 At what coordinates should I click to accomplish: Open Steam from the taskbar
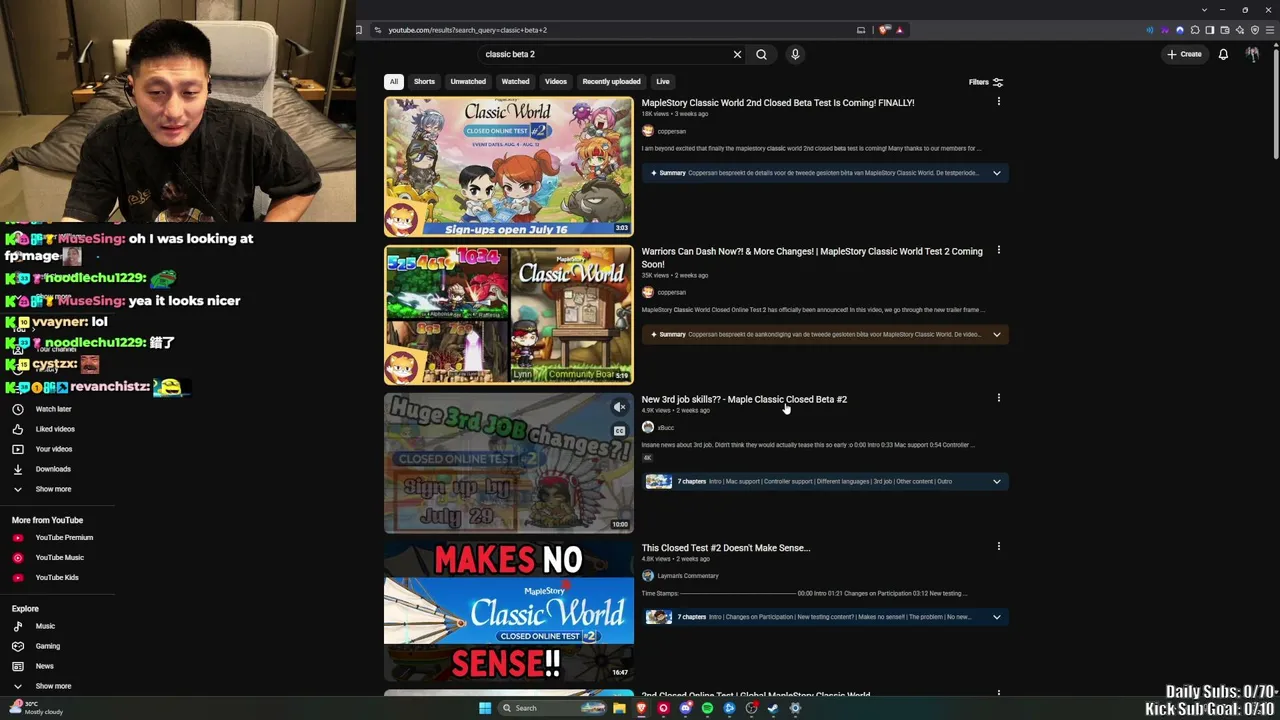point(773,708)
